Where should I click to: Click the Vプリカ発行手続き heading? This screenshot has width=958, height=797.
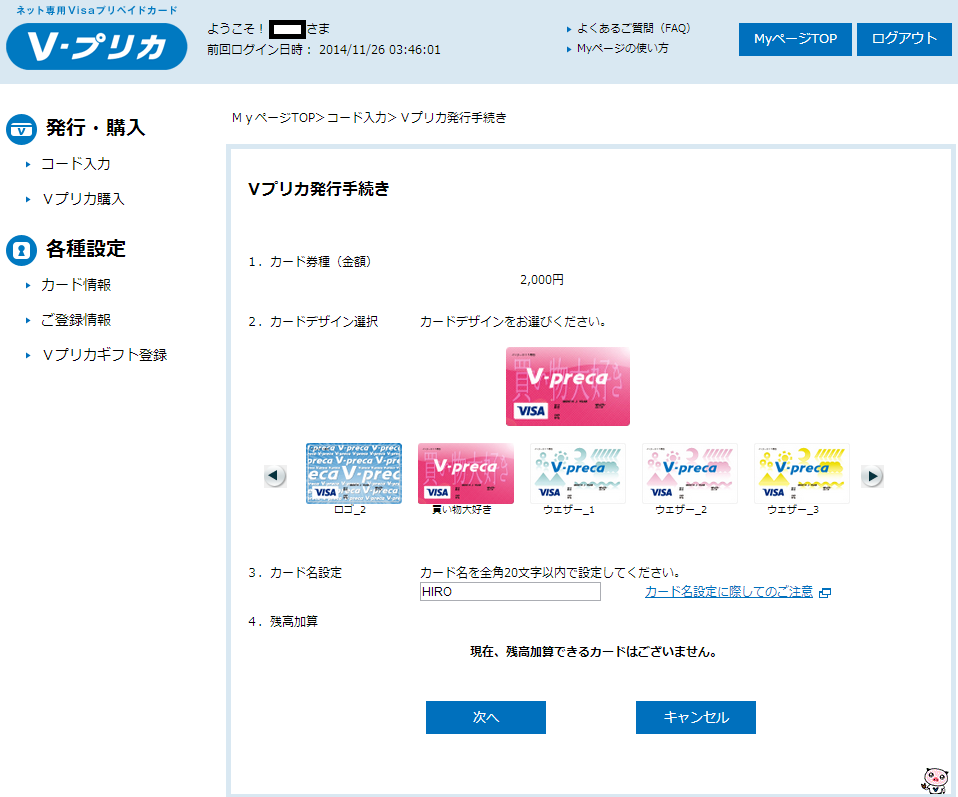coord(318,189)
